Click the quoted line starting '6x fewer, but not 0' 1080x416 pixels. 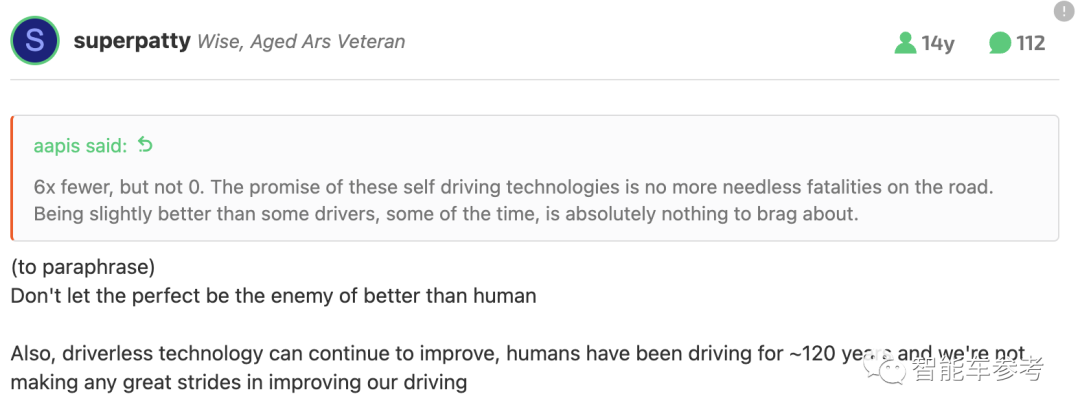coord(513,187)
